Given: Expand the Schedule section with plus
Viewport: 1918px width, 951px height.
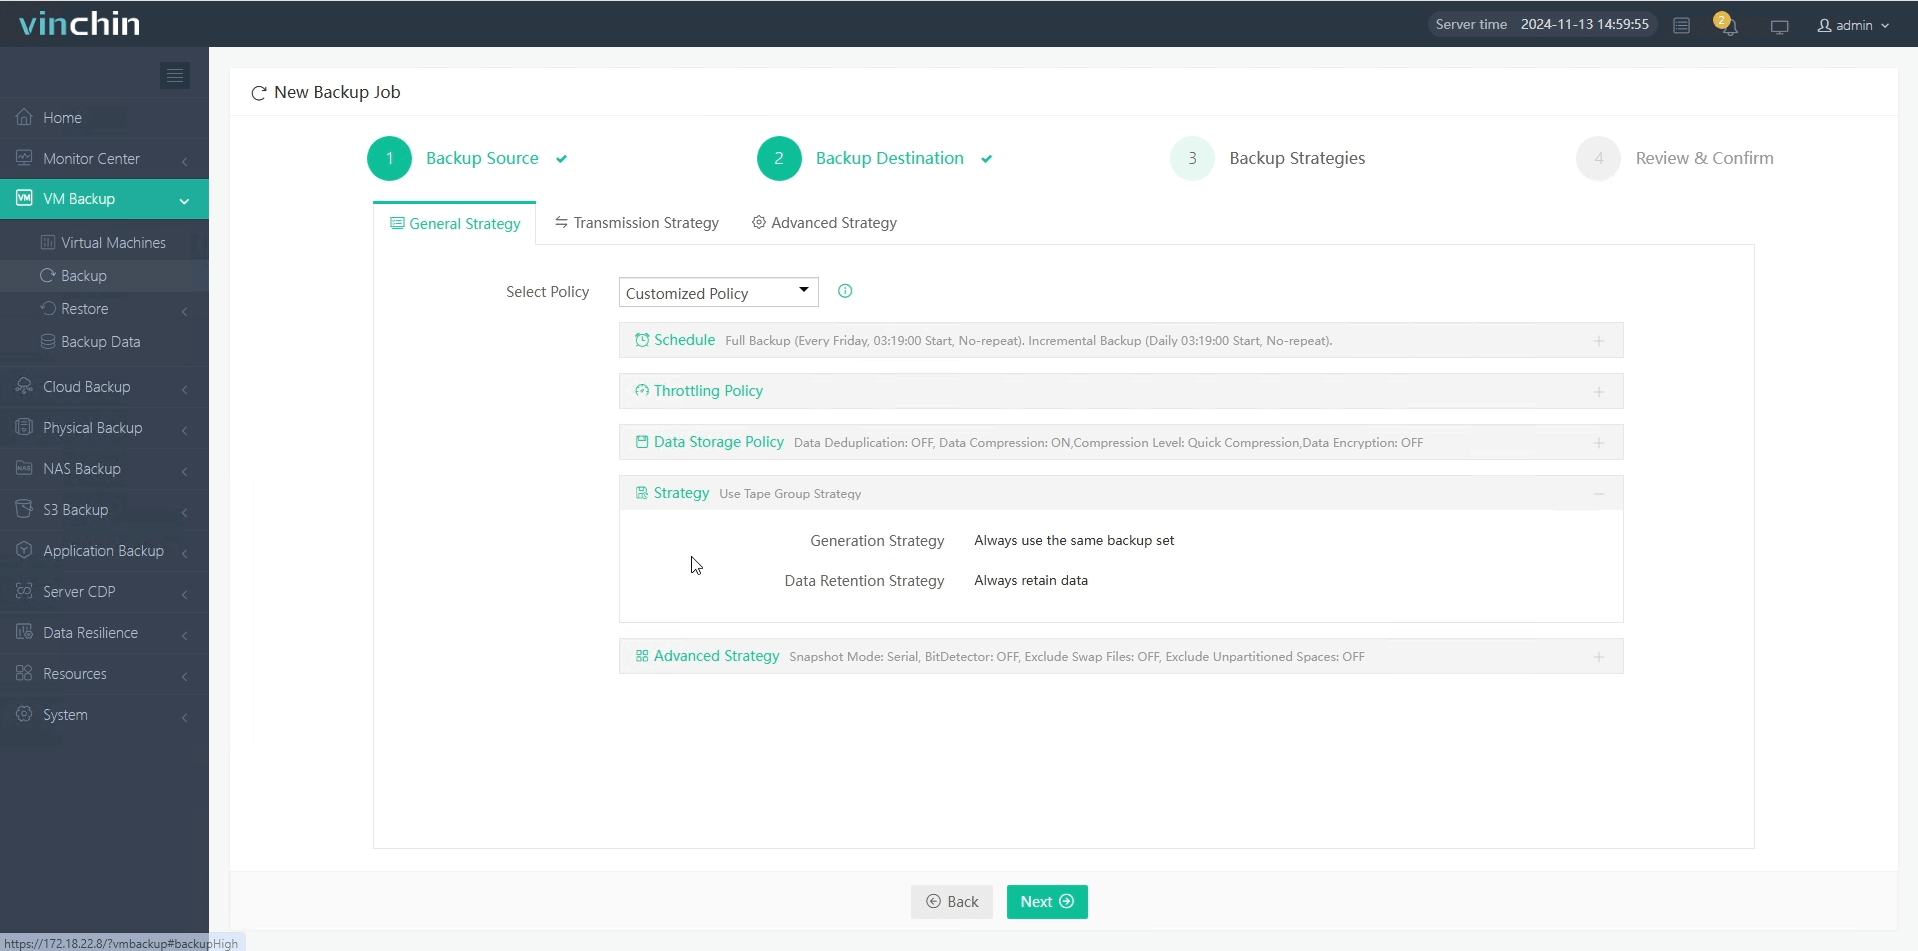Looking at the screenshot, I should (1599, 341).
